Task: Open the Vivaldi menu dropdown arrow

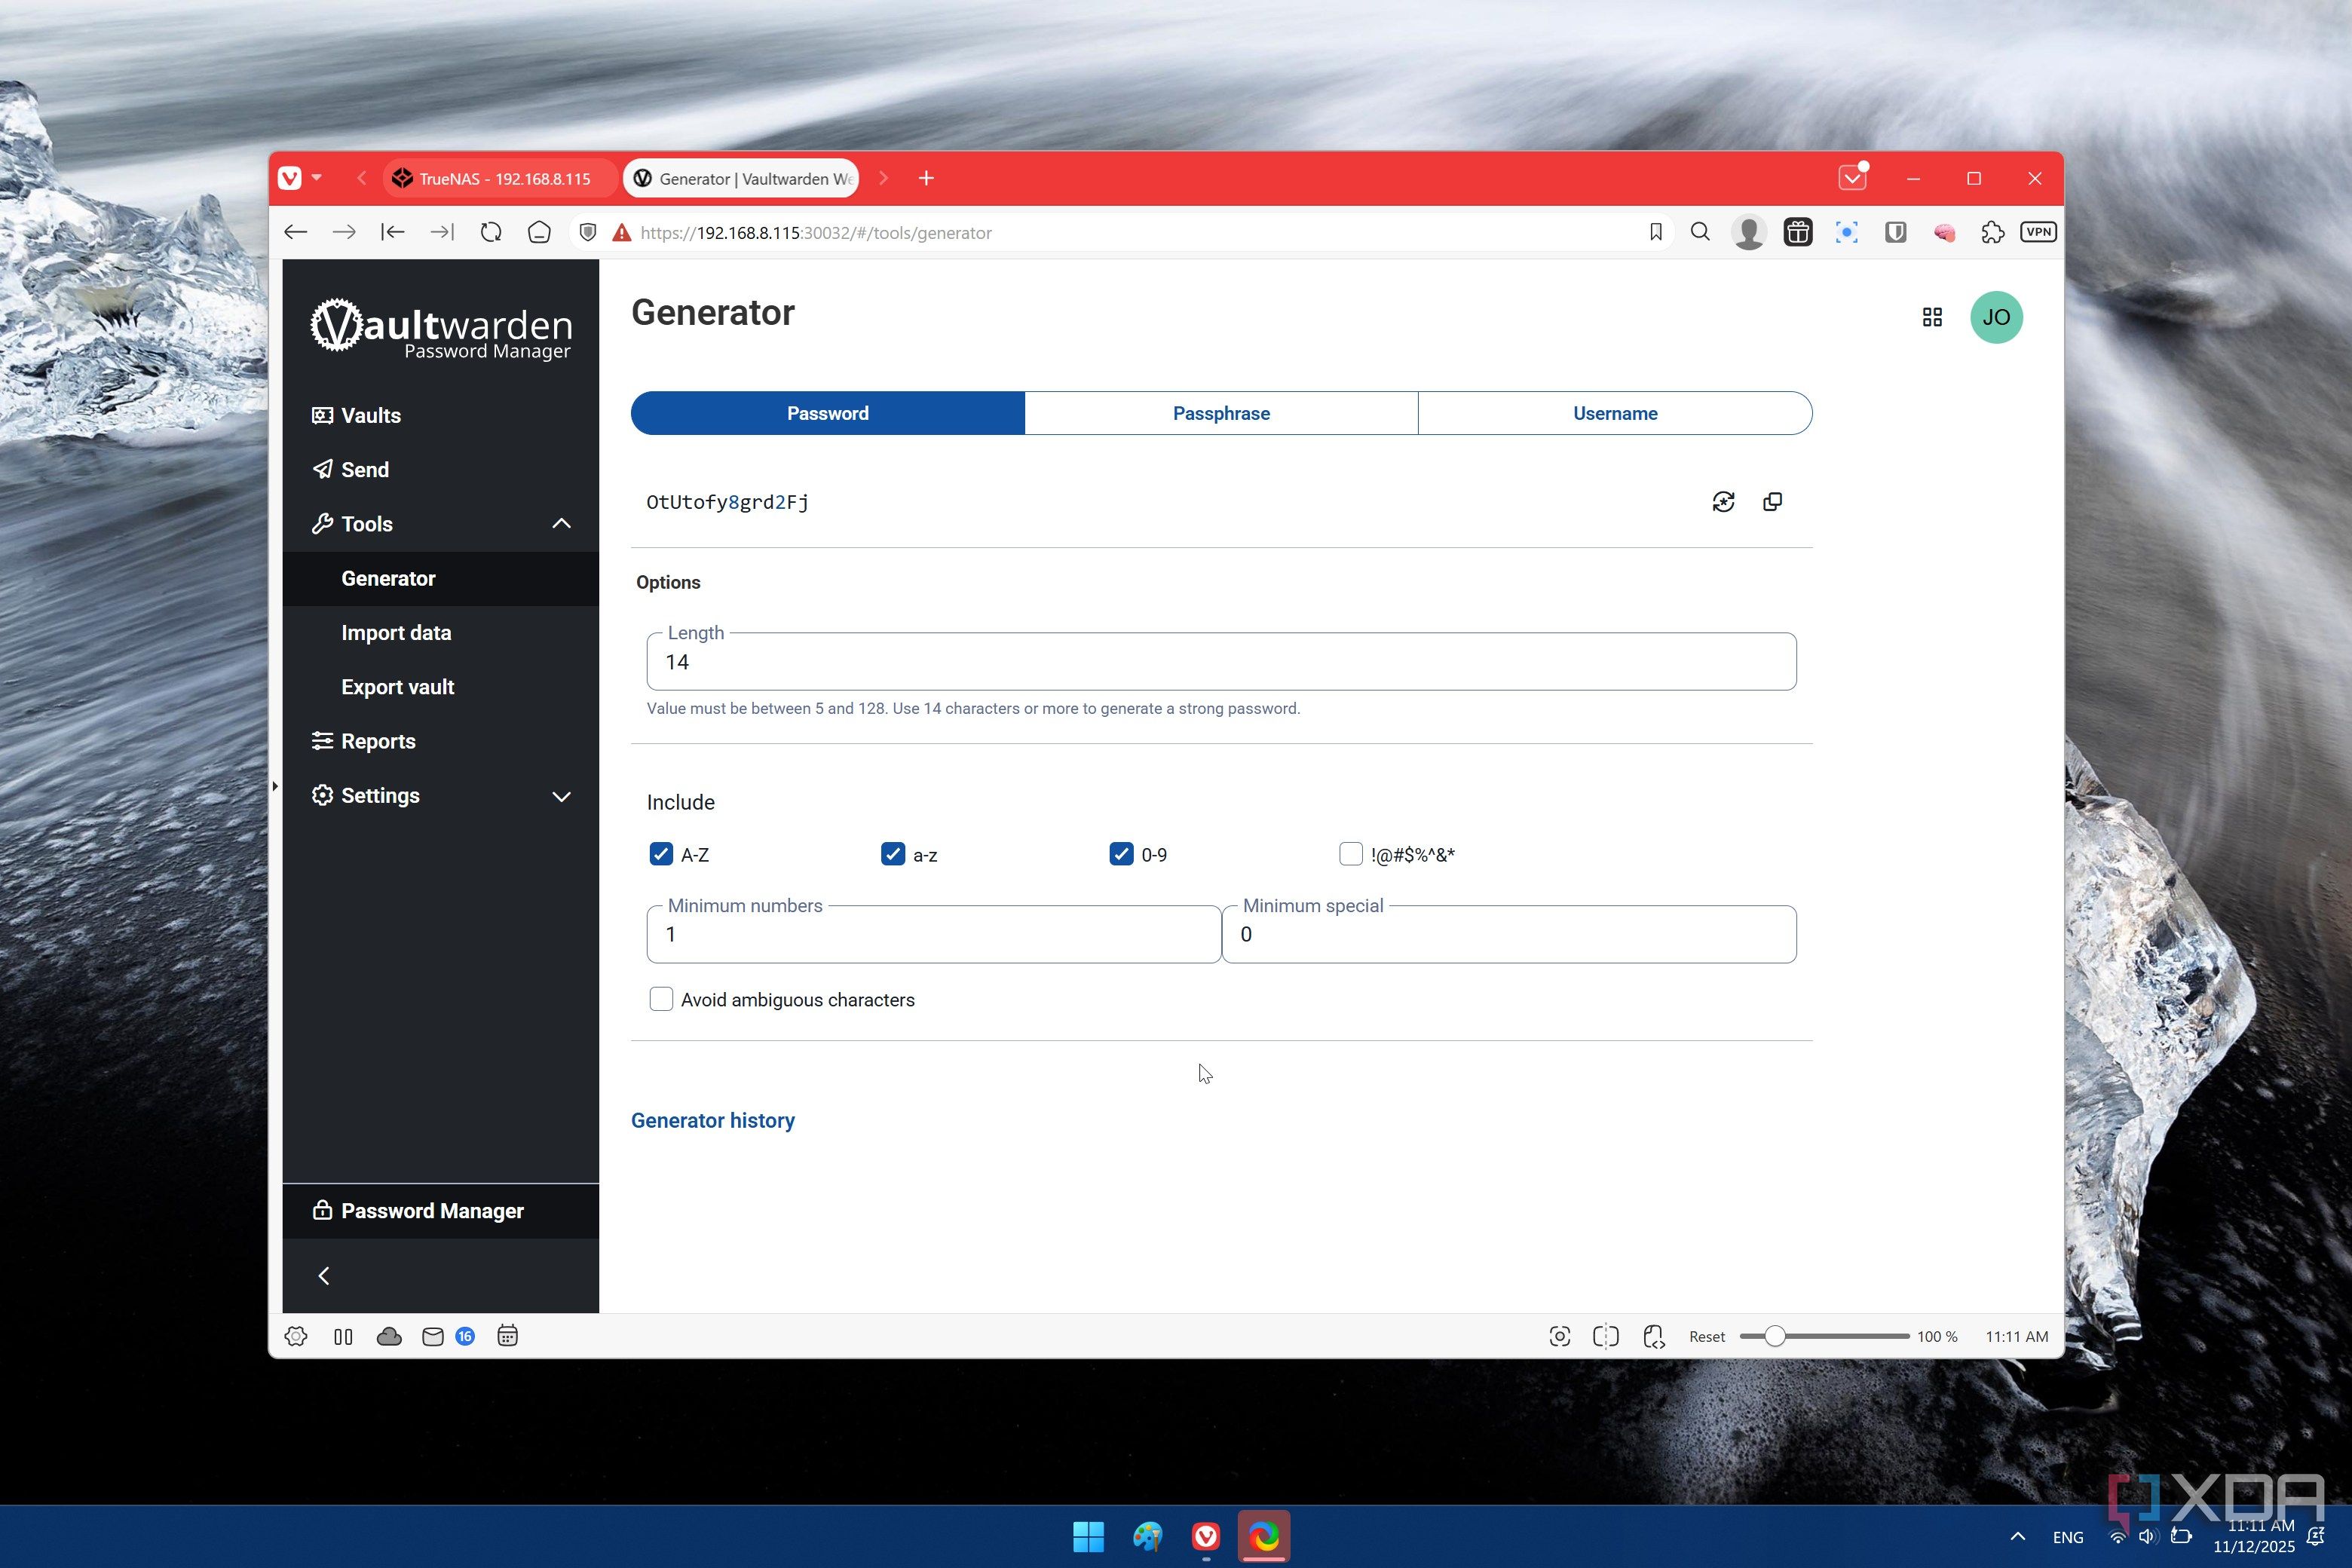Action: pos(316,178)
